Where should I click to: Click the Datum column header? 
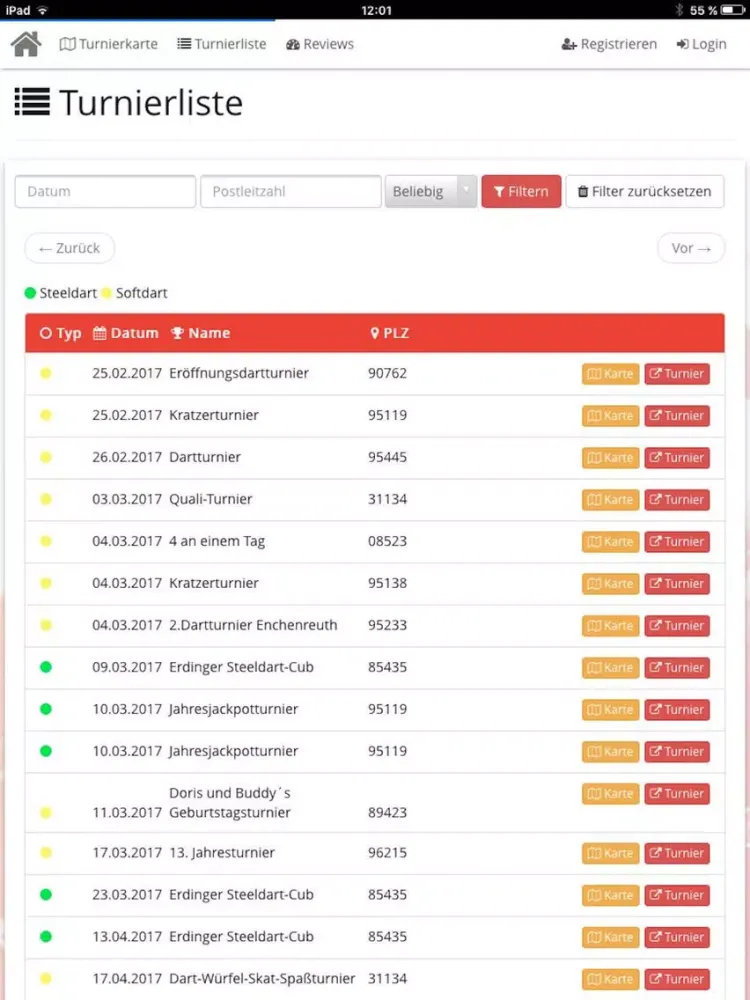tap(126, 333)
